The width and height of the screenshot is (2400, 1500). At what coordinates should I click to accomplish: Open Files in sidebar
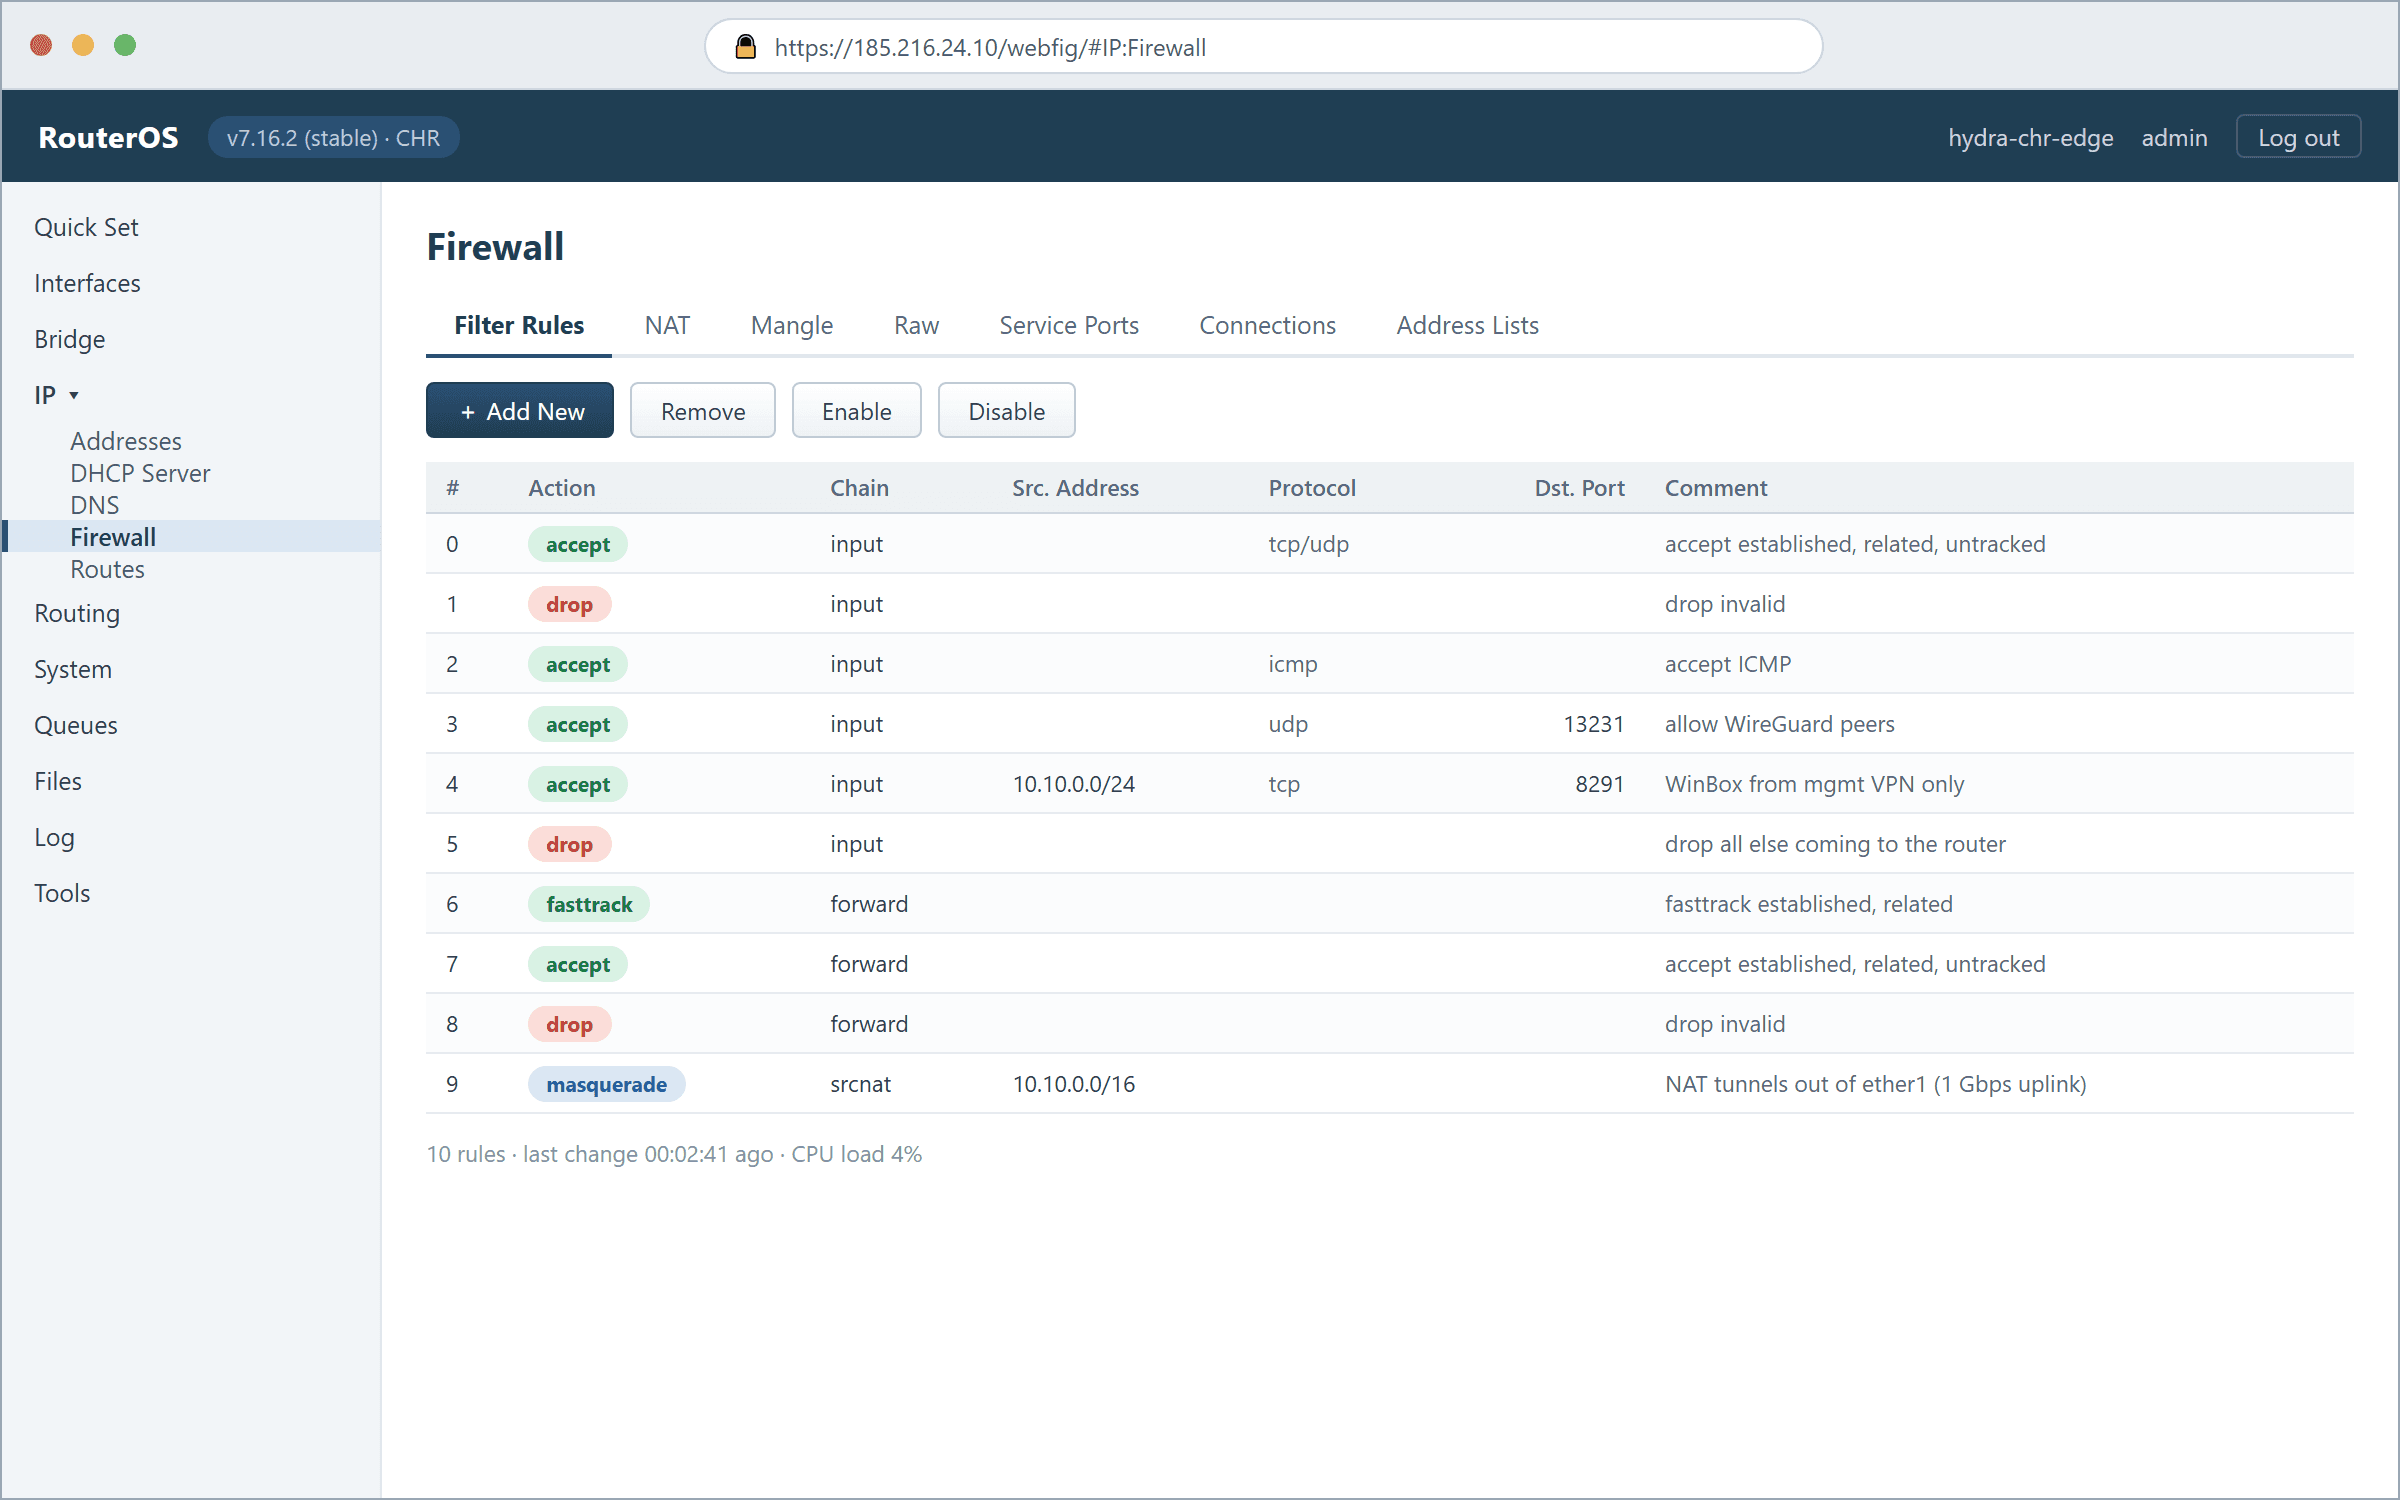point(58,781)
